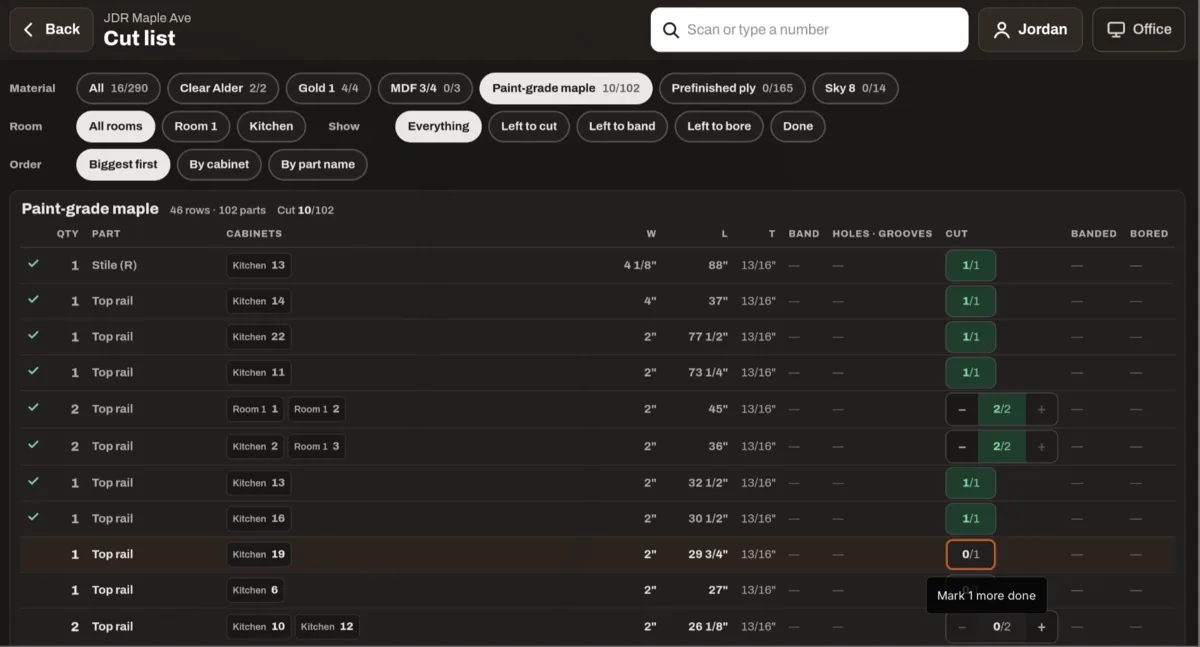Click the plus button on the 36" top rail row
1200x647 pixels.
click(x=1041, y=446)
